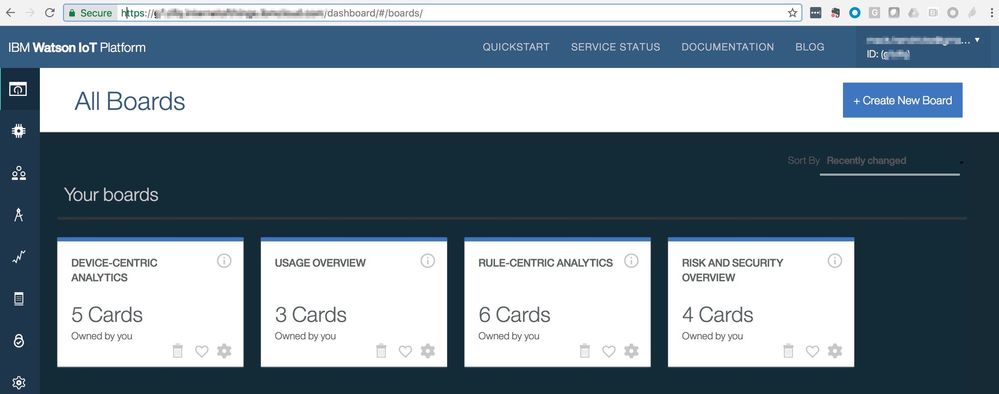Show info for Device-Centric Analytics board

224,260
